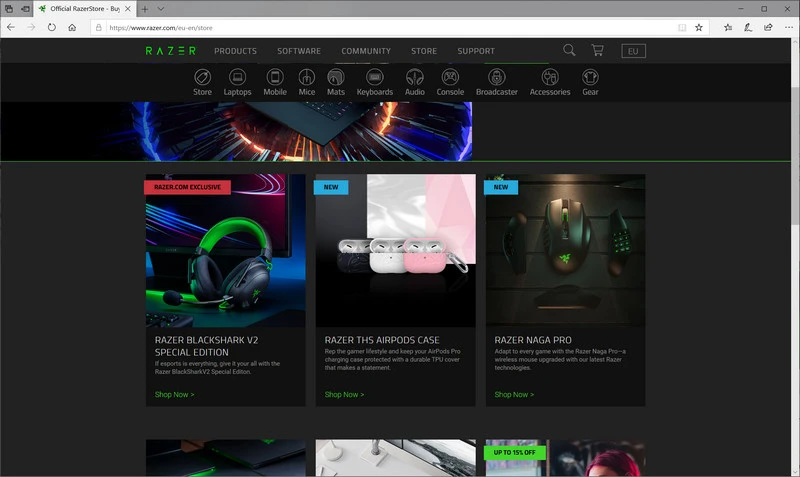This screenshot has height=477, width=800.
Task: Open browser settings and more menu
Action: (x=789, y=28)
